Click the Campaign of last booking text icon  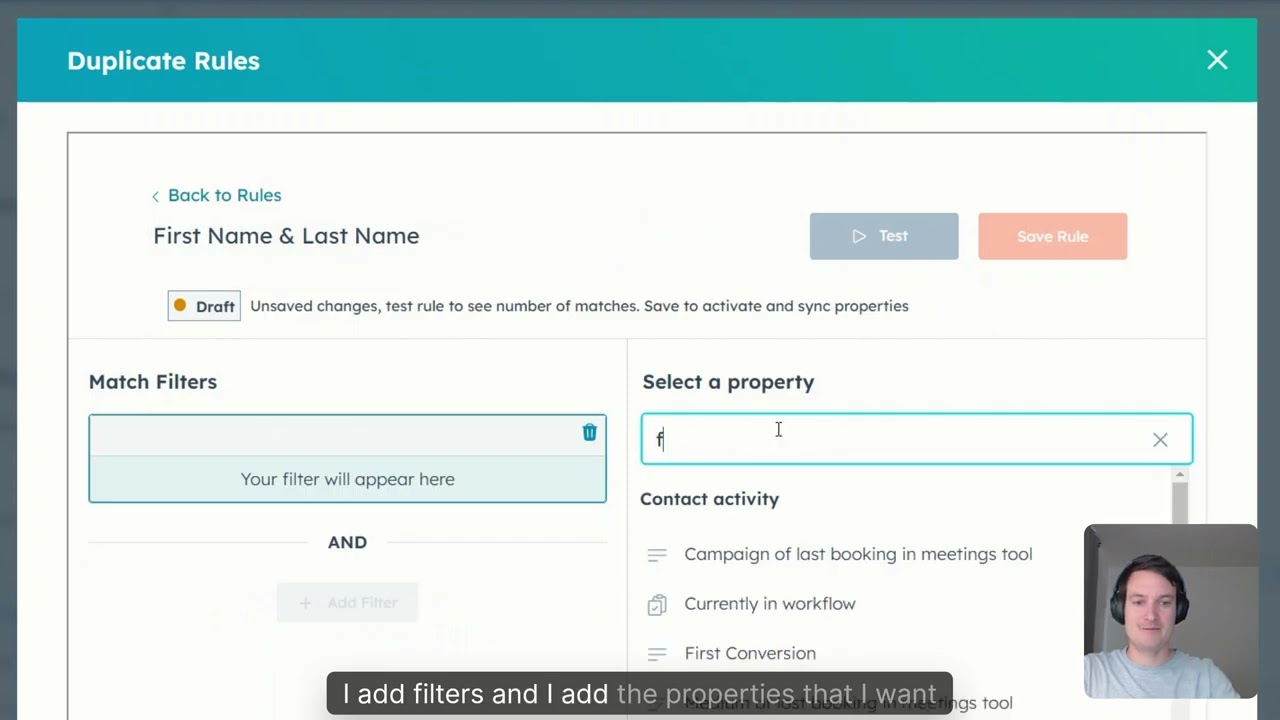click(657, 555)
